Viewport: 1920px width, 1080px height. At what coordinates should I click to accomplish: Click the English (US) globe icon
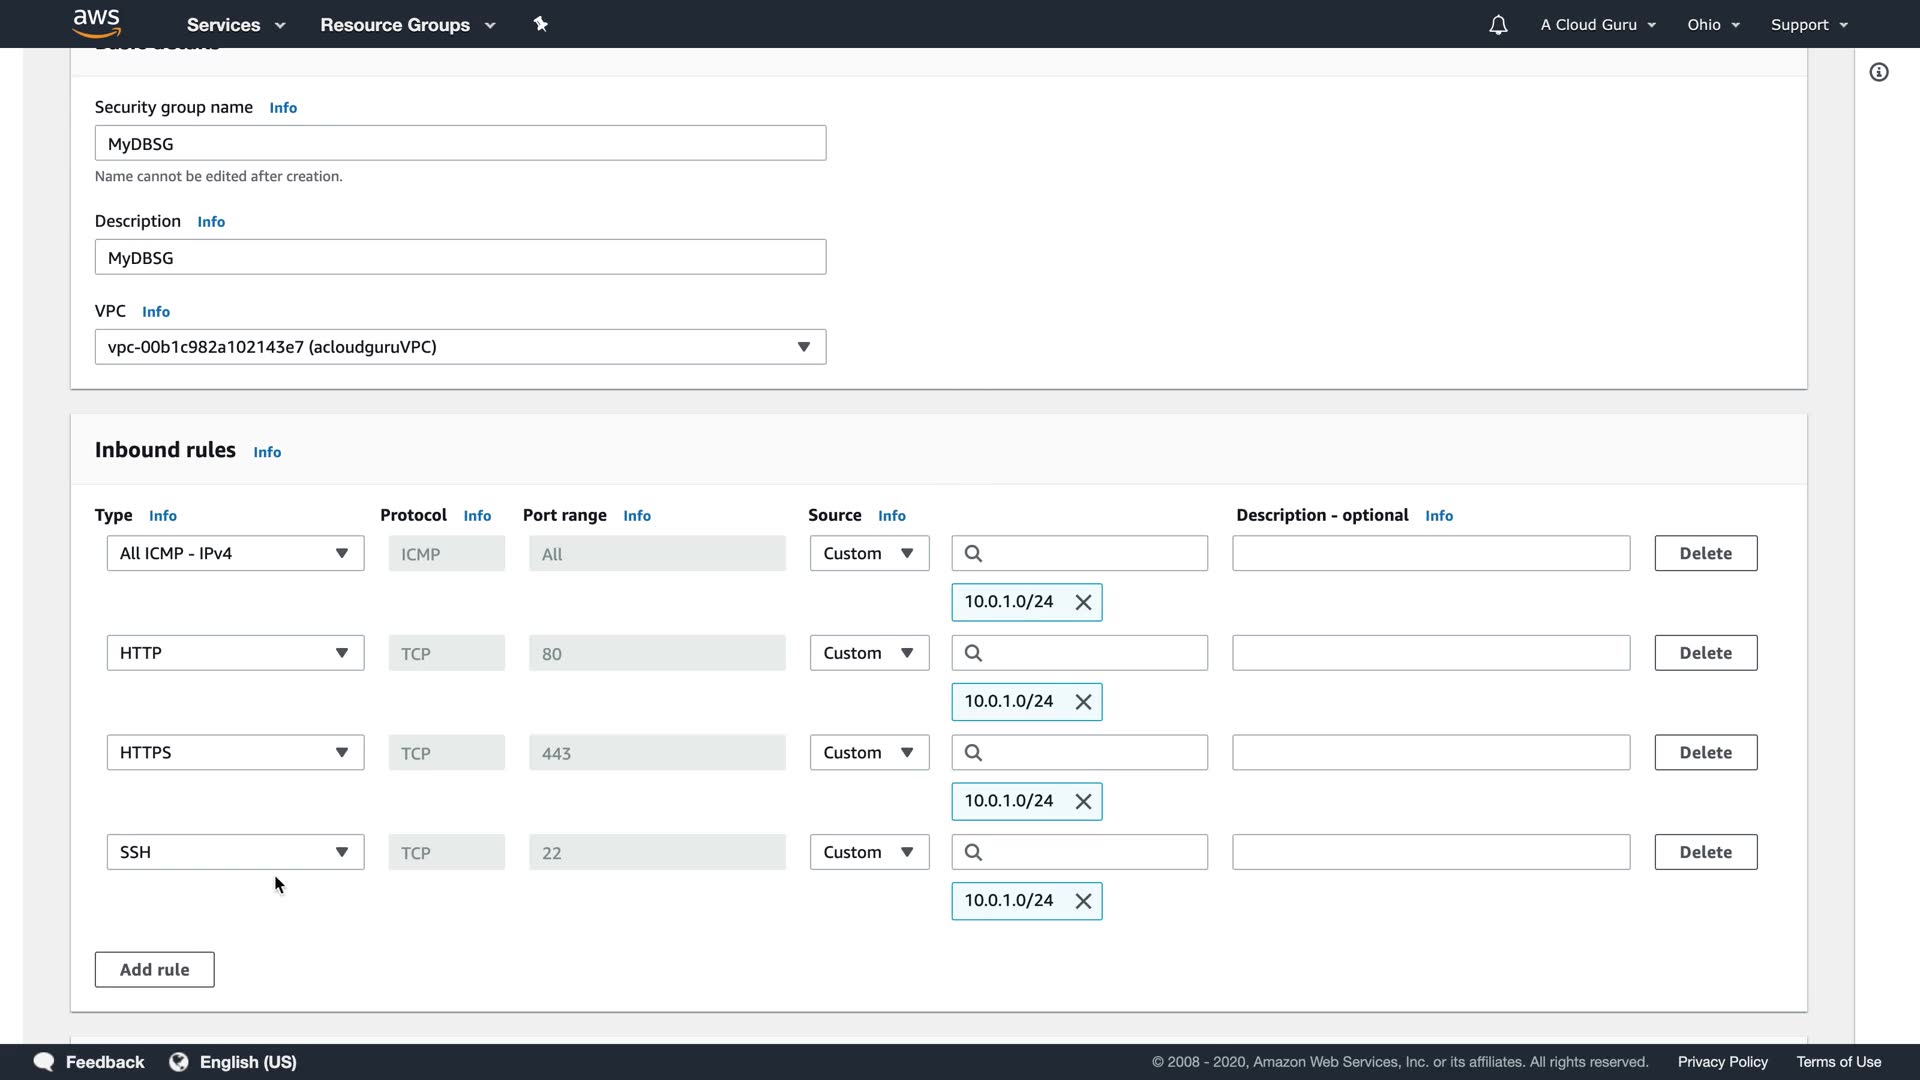(179, 1062)
